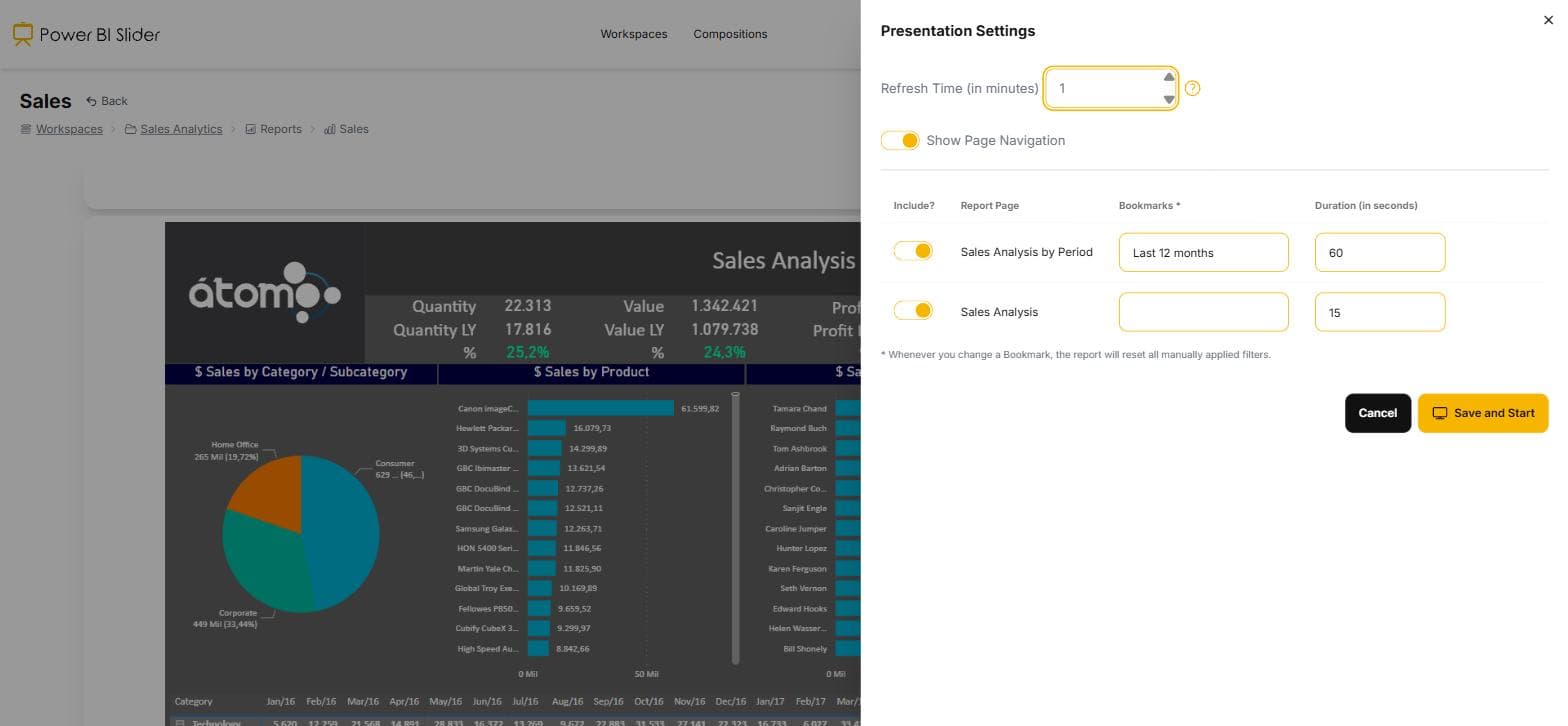
Task: Click the Power BI Slider logo icon
Action: coord(23,34)
